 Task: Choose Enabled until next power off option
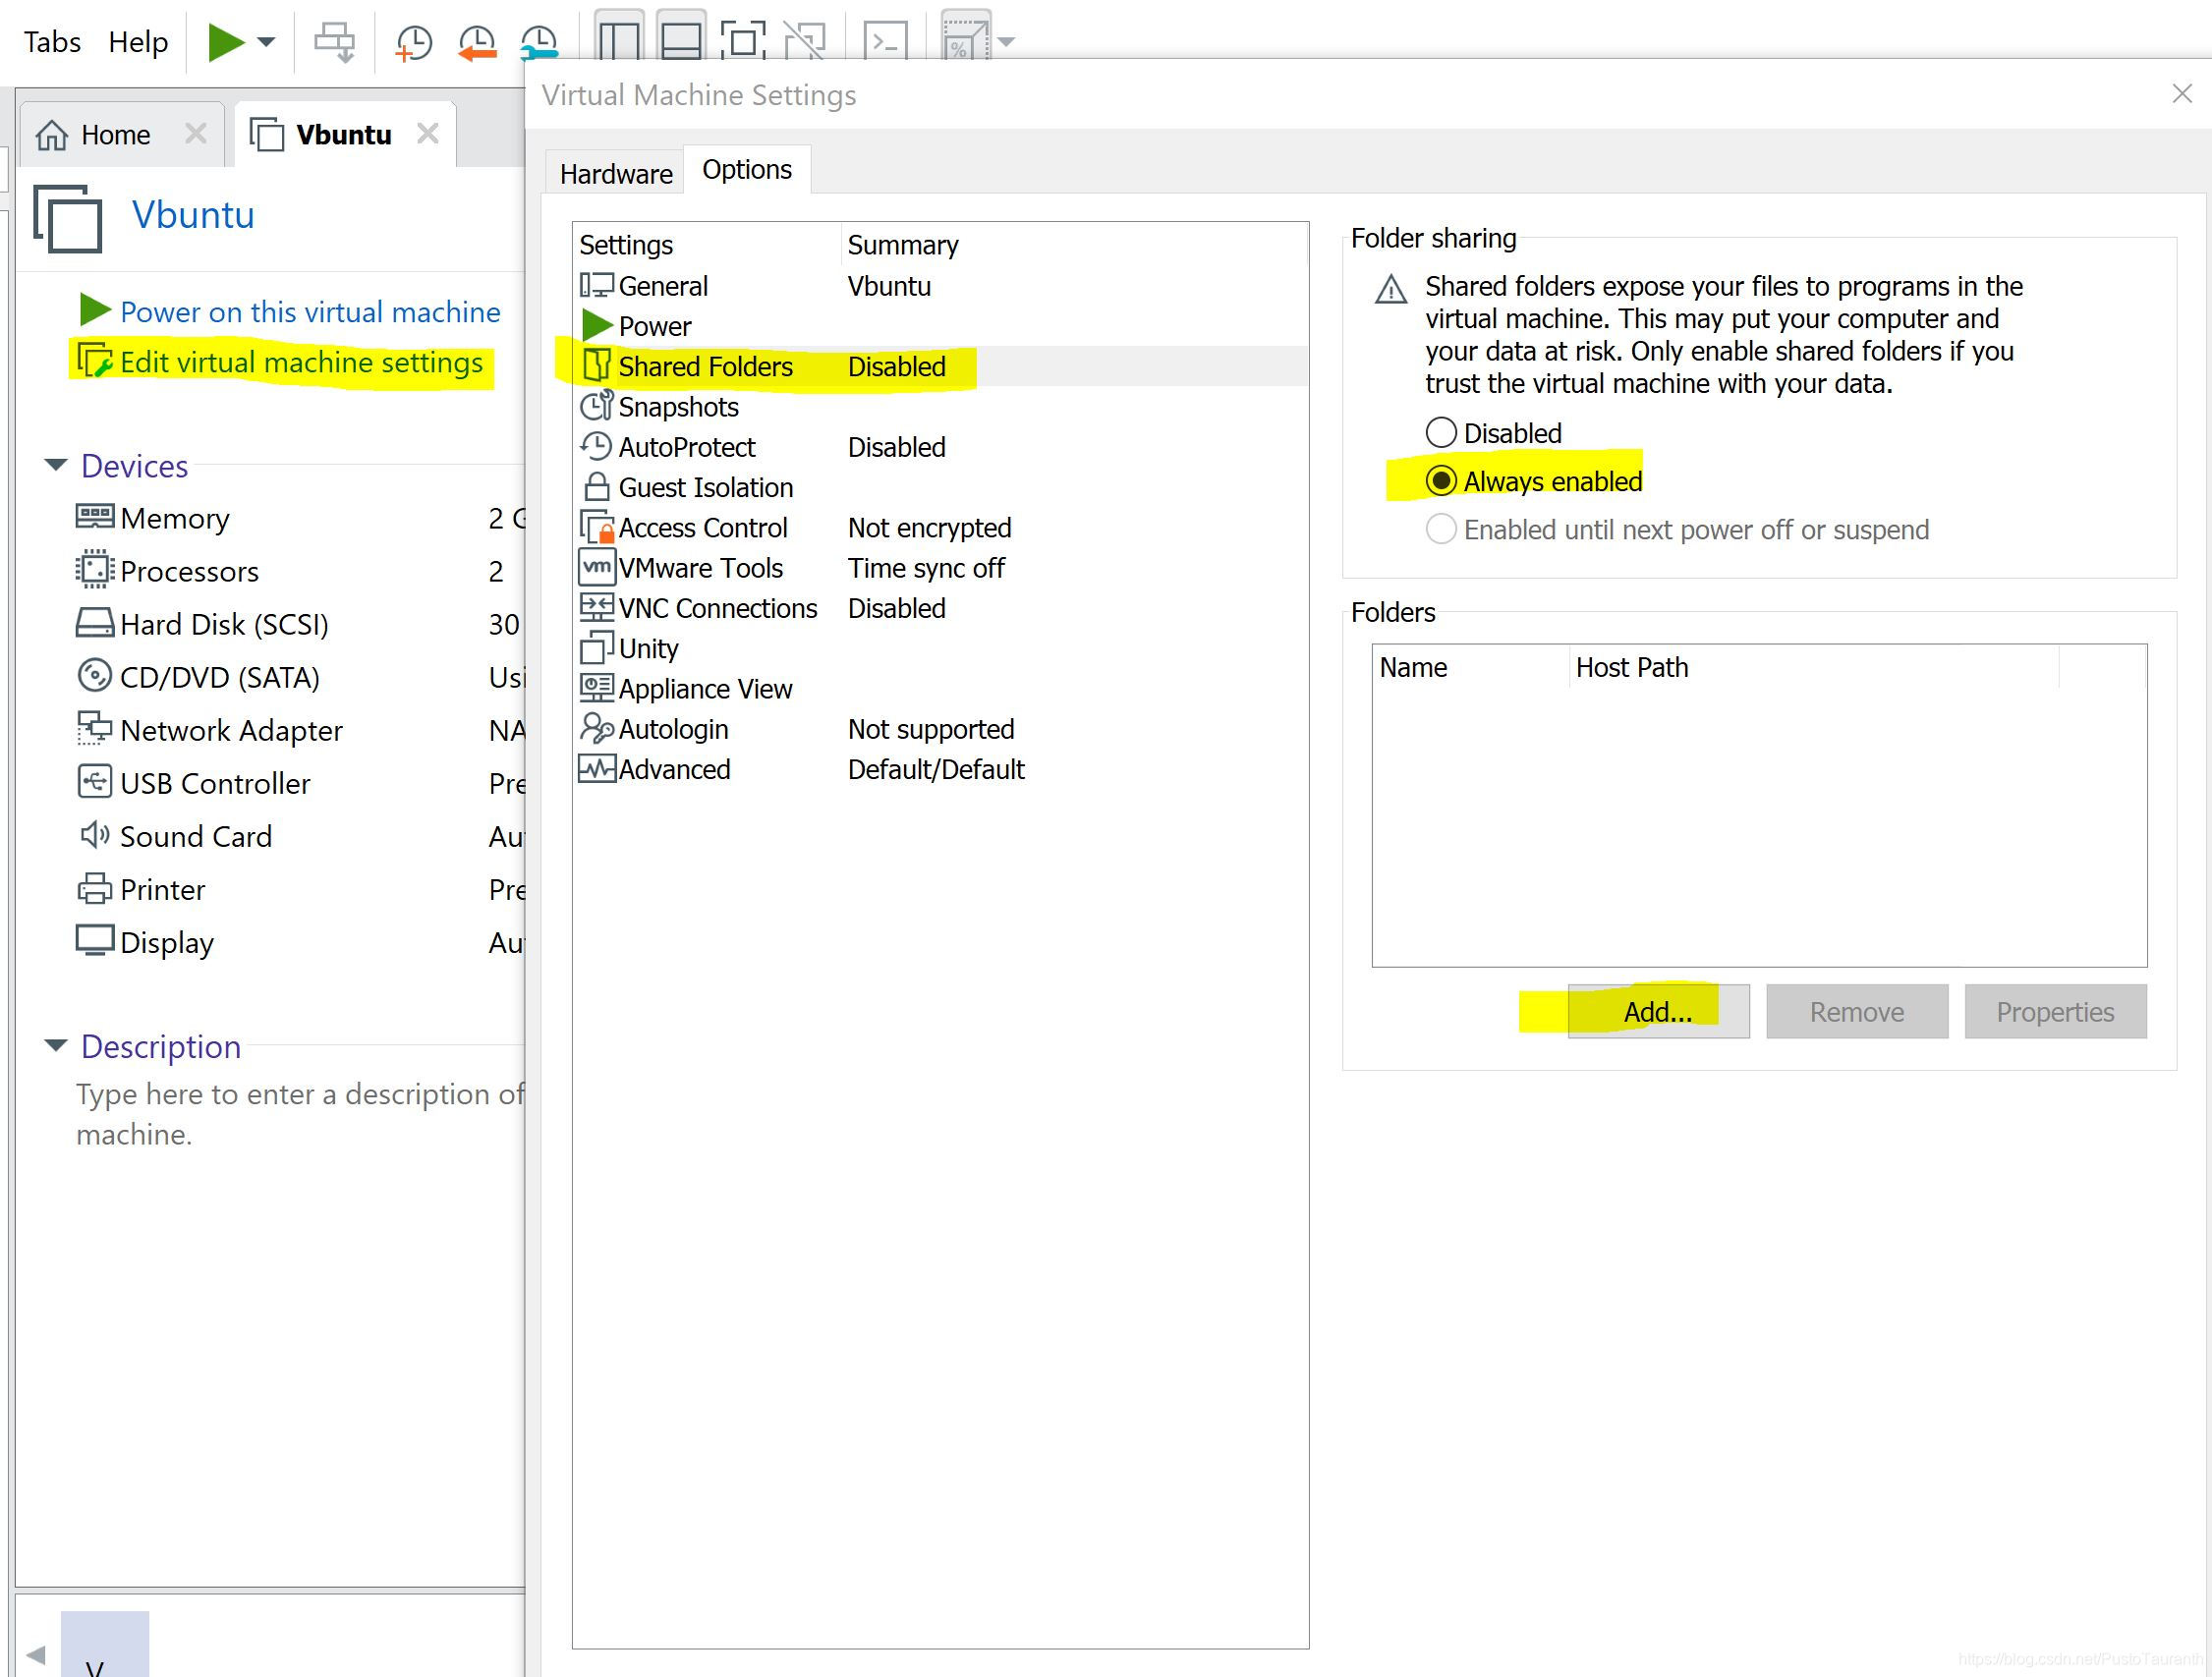pyautogui.click(x=1440, y=529)
